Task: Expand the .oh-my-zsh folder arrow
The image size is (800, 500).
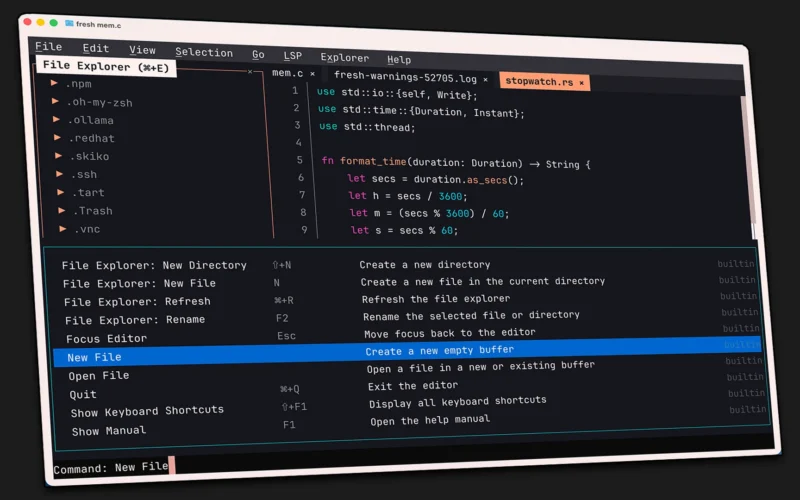Action: point(55,101)
